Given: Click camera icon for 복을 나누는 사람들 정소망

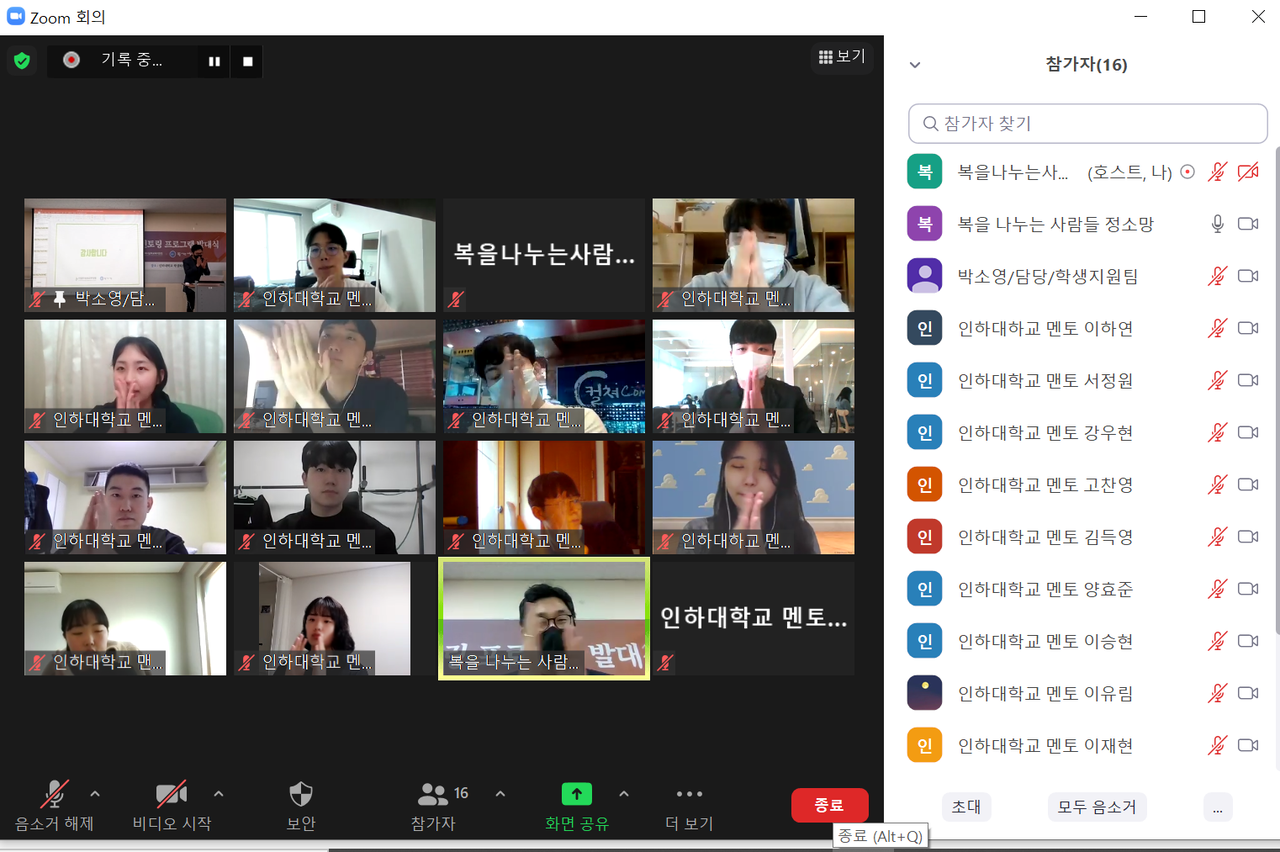Looking at the screenshot, I should [1248, 224].
